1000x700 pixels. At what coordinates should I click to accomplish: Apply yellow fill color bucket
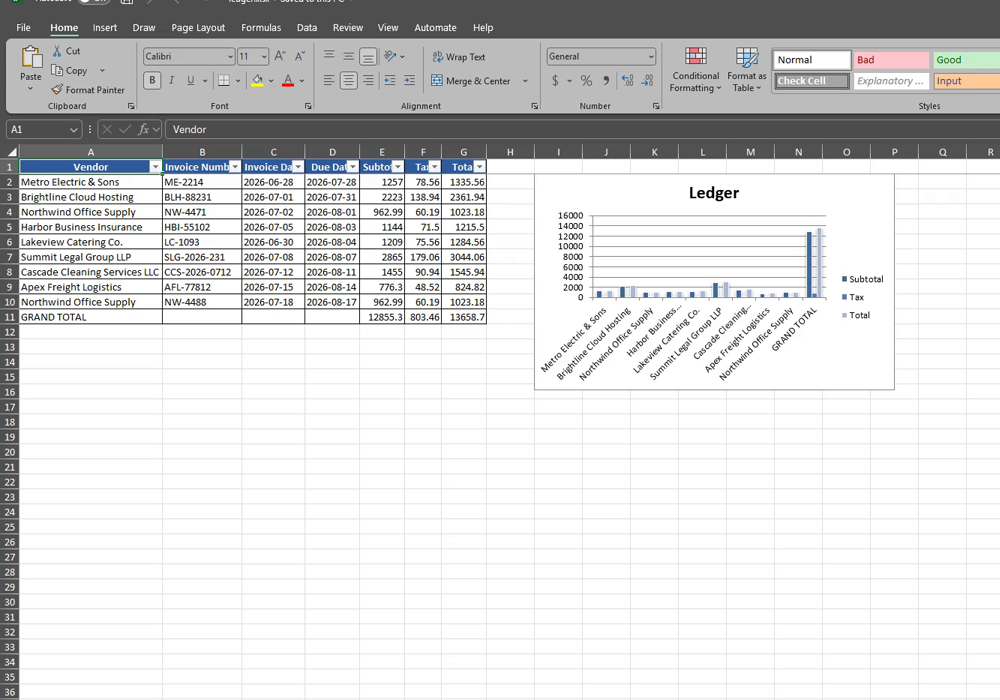tap(257, 80)
